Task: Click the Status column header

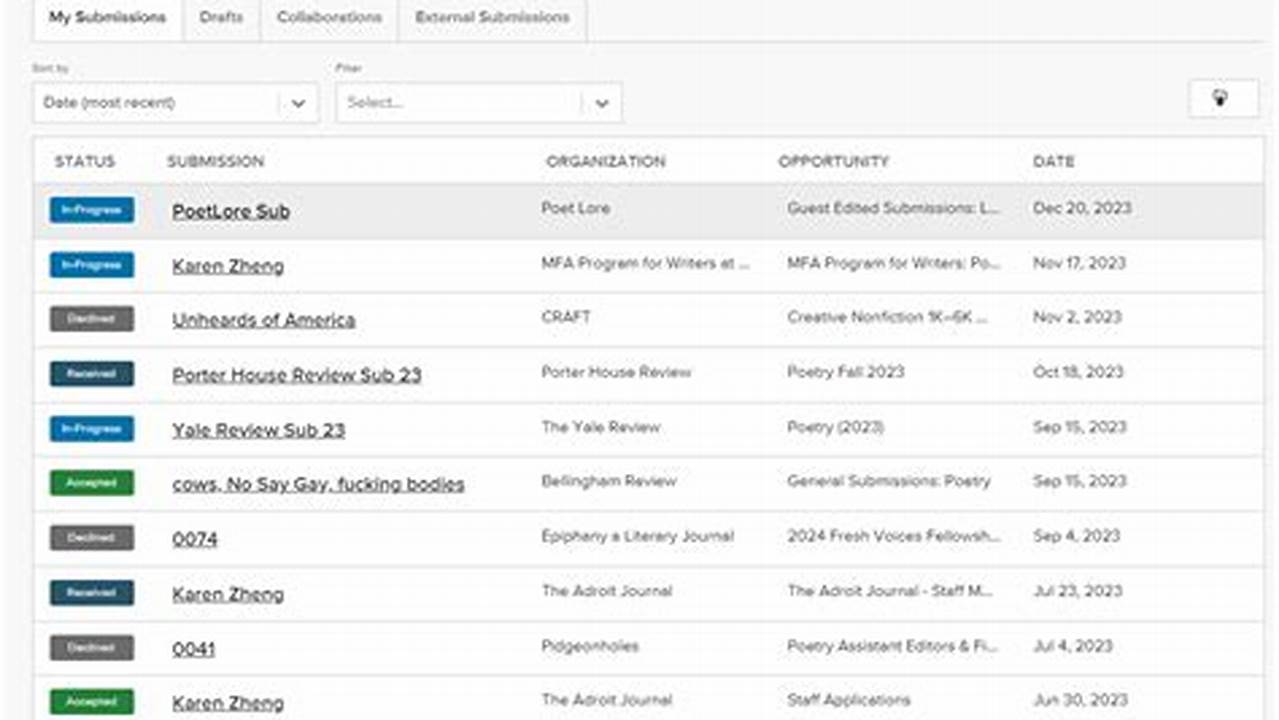Action: (84, 161)
